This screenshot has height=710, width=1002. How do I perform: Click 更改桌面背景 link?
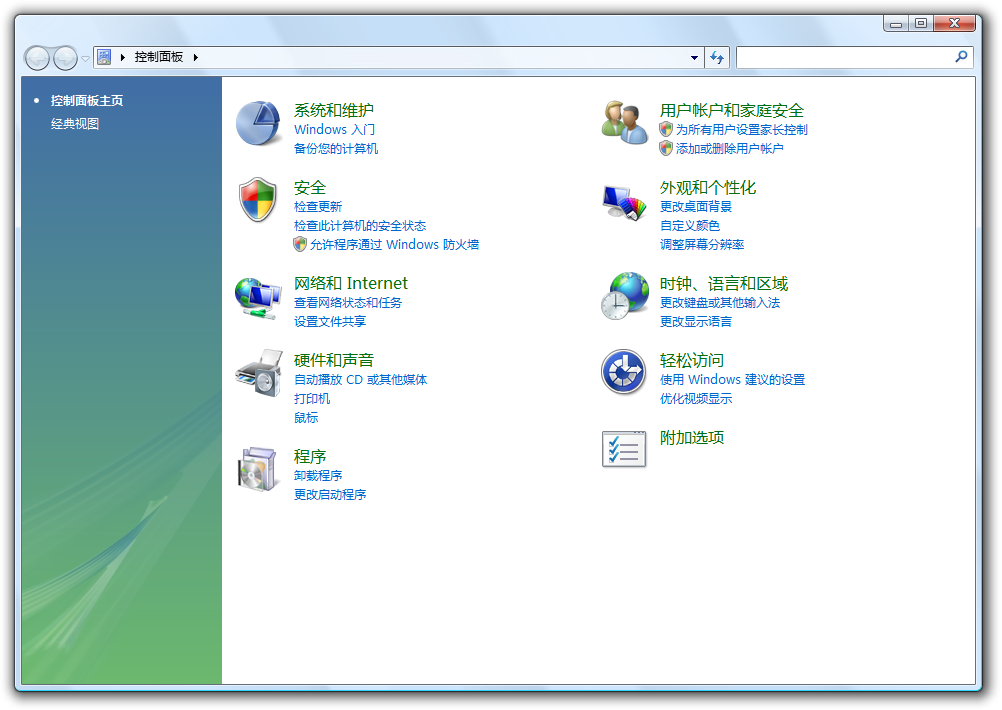coord(696,206)
